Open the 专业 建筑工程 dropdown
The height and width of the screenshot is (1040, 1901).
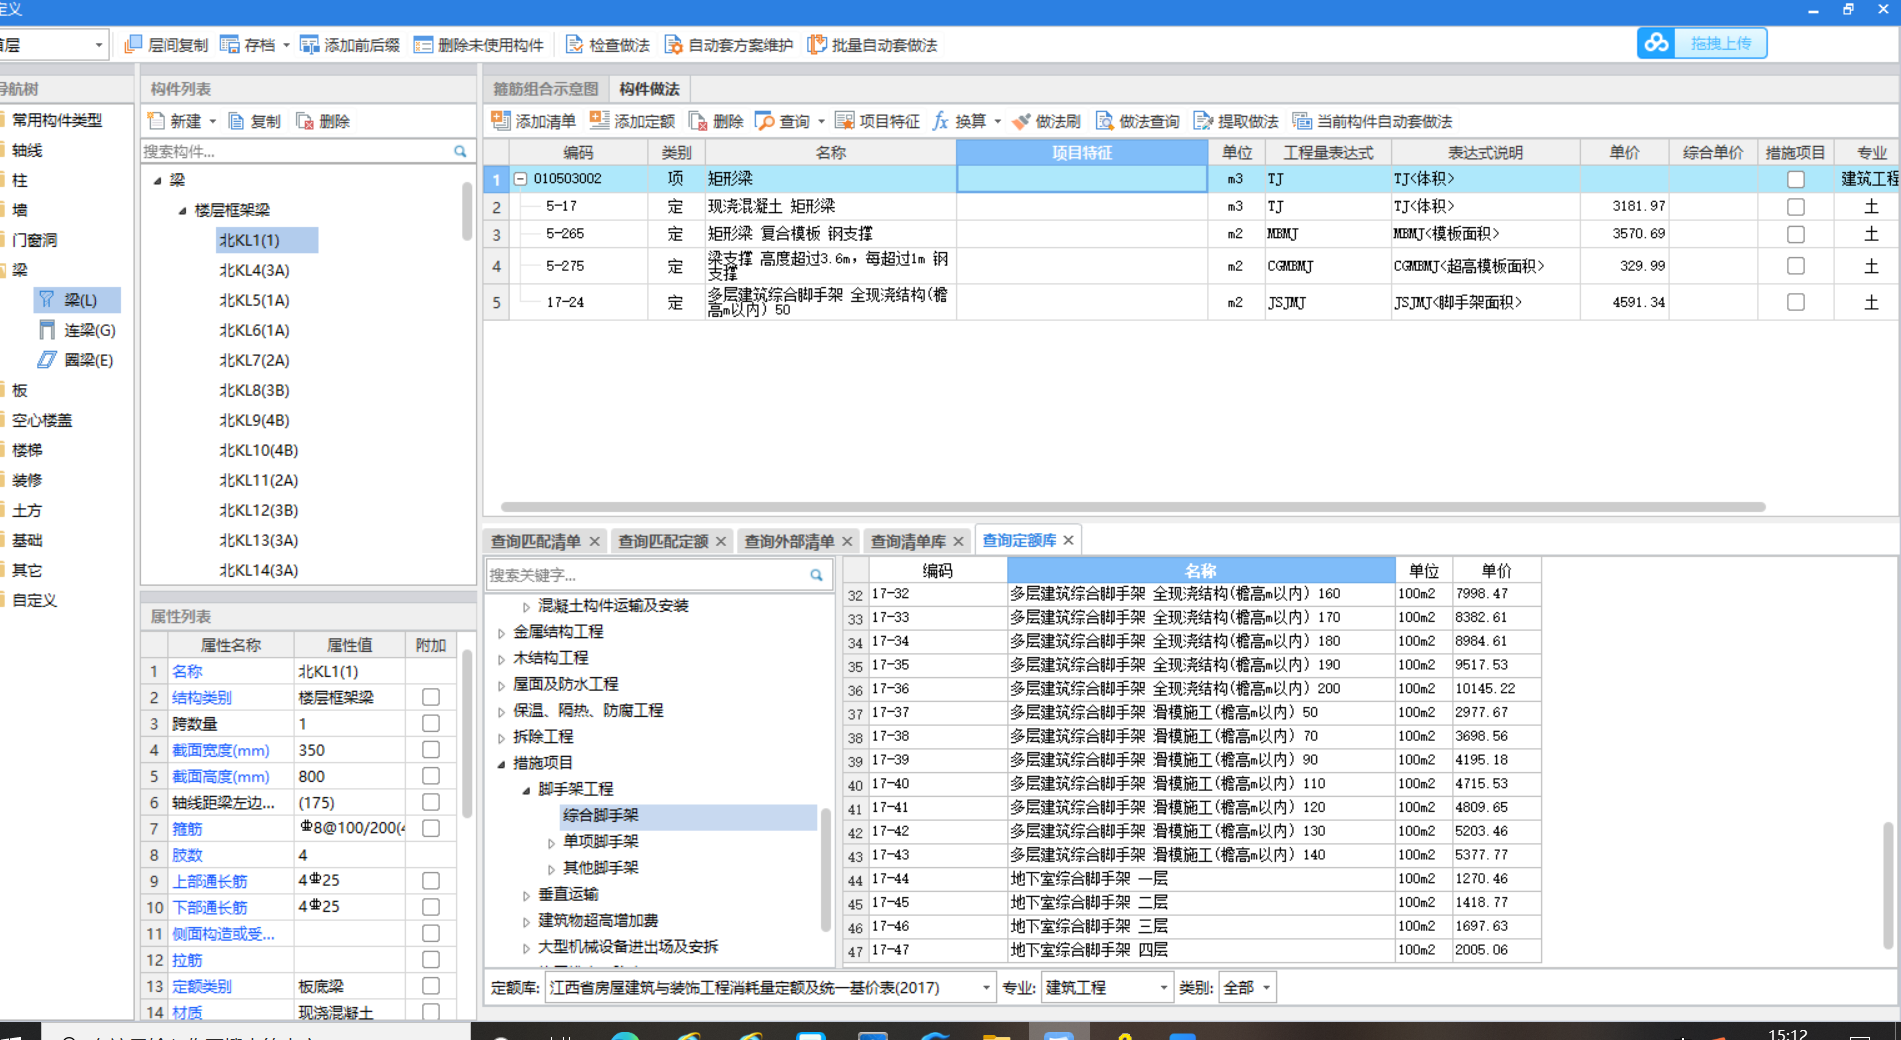(x=1163, y=988)
